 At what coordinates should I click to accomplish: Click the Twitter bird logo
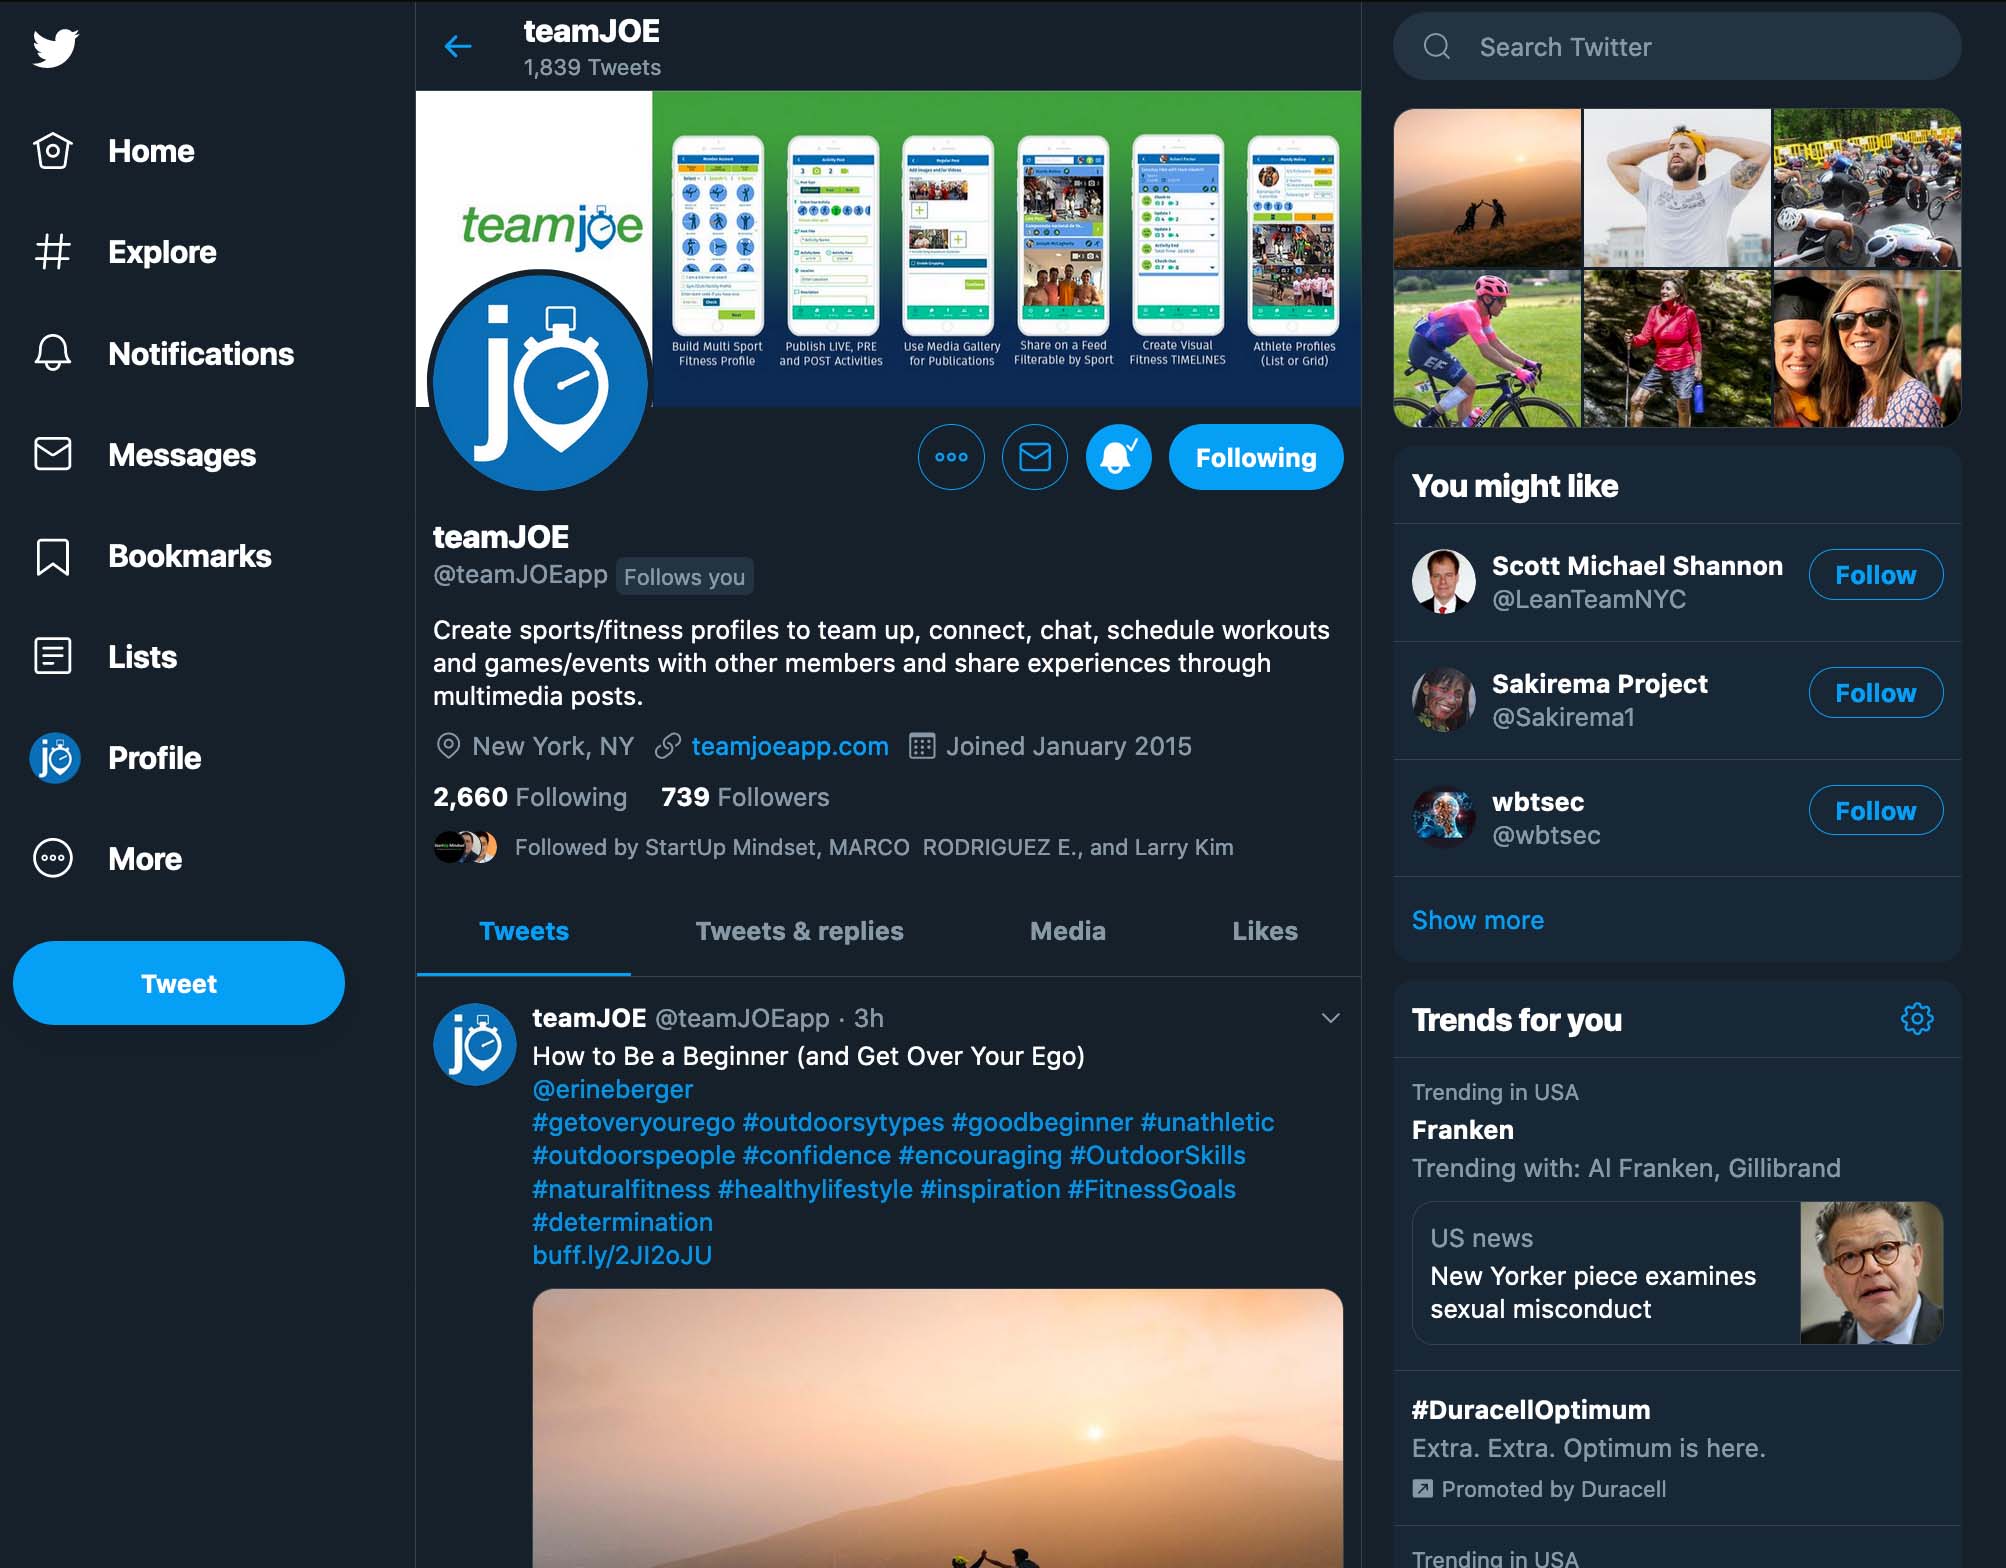(55, 48)
